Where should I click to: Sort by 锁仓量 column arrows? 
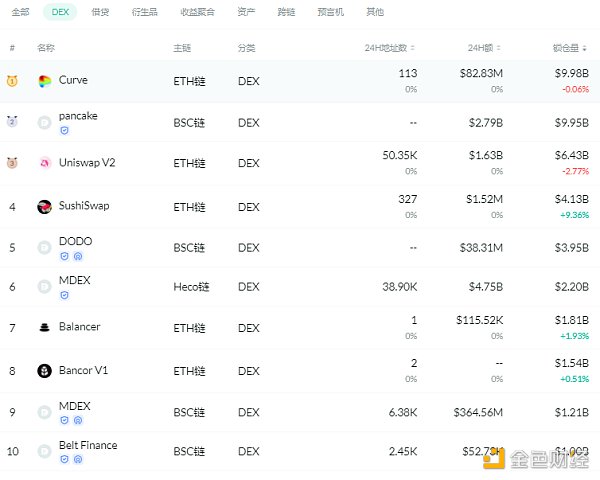pyautogui.click(x=585, y=48)
